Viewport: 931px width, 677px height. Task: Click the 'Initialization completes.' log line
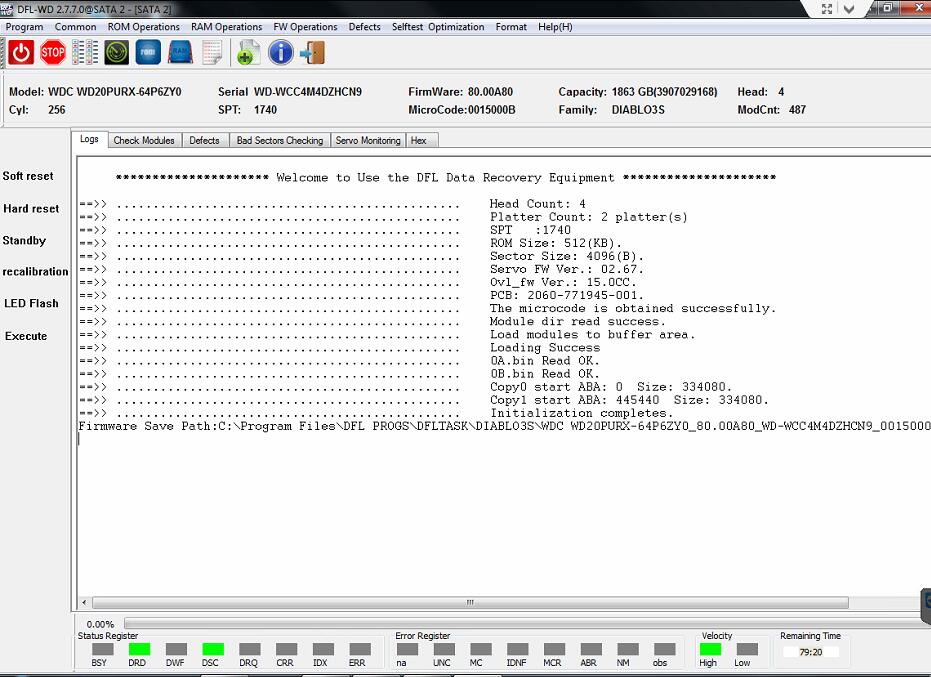click(x=581, y=413)
